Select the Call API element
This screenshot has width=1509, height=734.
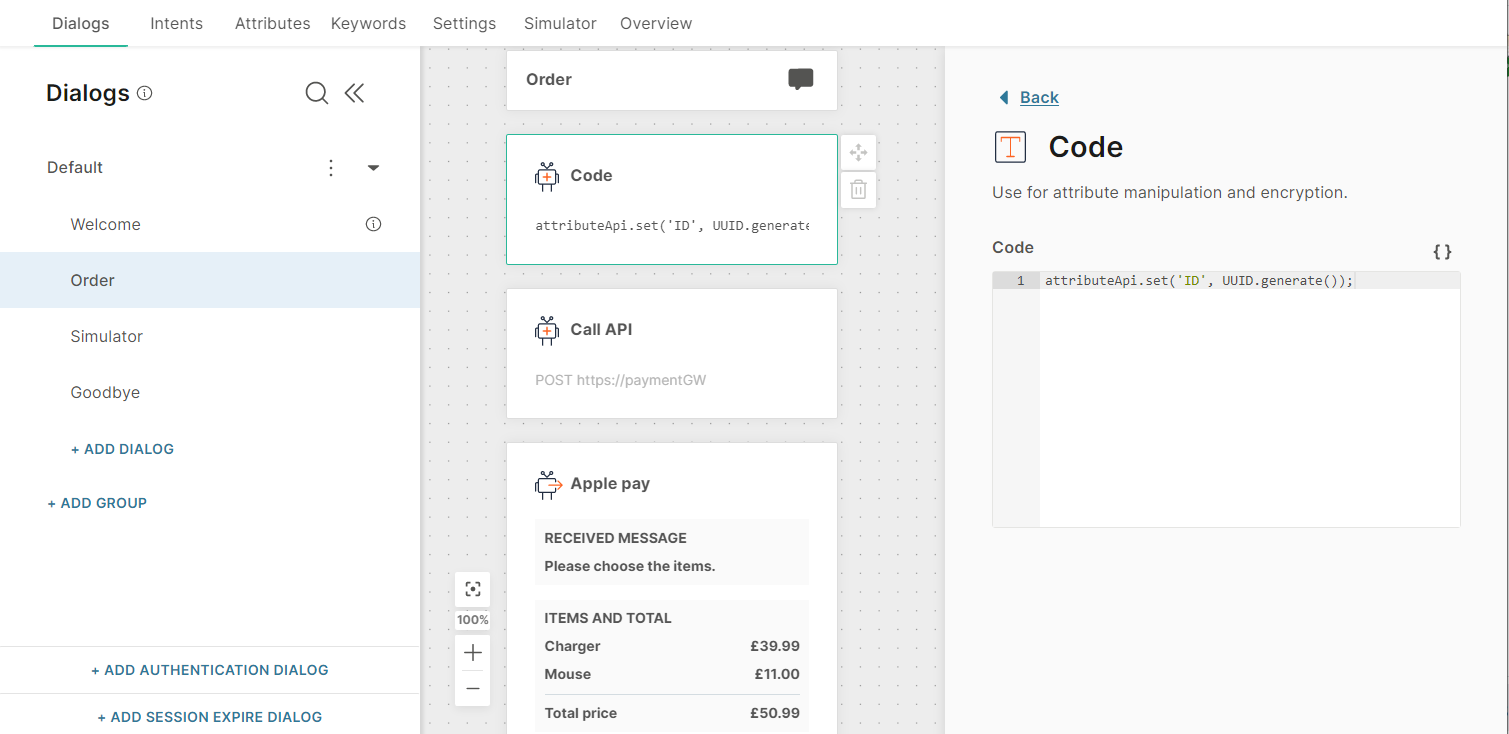(671, 353)
